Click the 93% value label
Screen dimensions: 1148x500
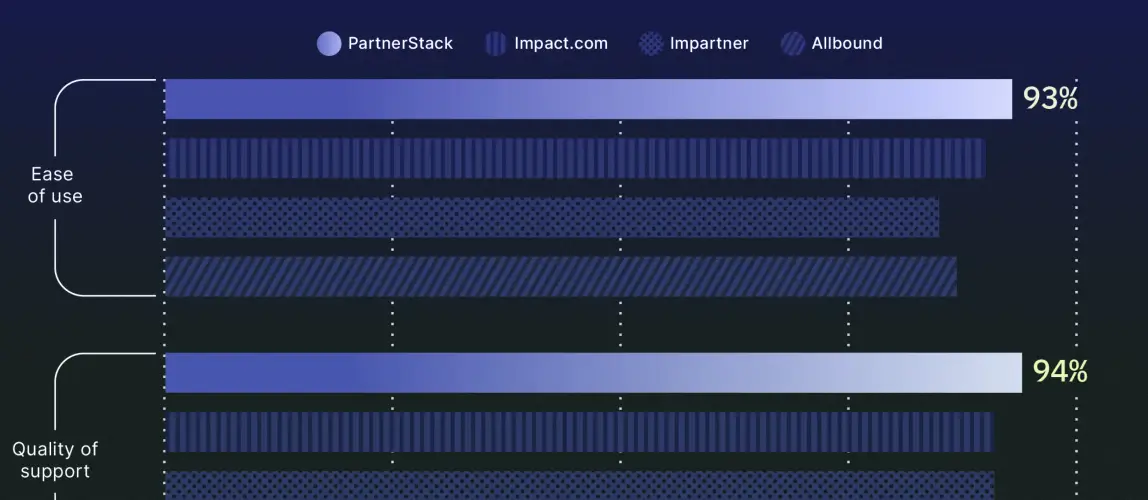coord(1050,99)
